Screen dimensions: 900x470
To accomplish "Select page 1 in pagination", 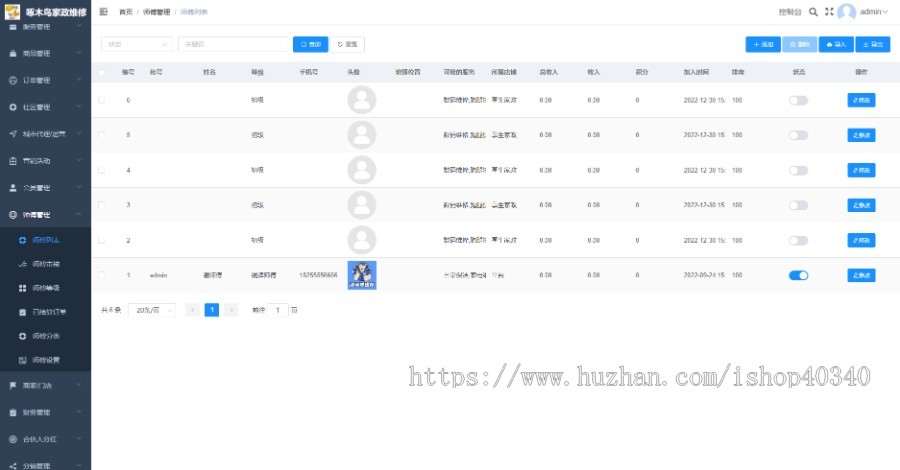I will [212, 310].
